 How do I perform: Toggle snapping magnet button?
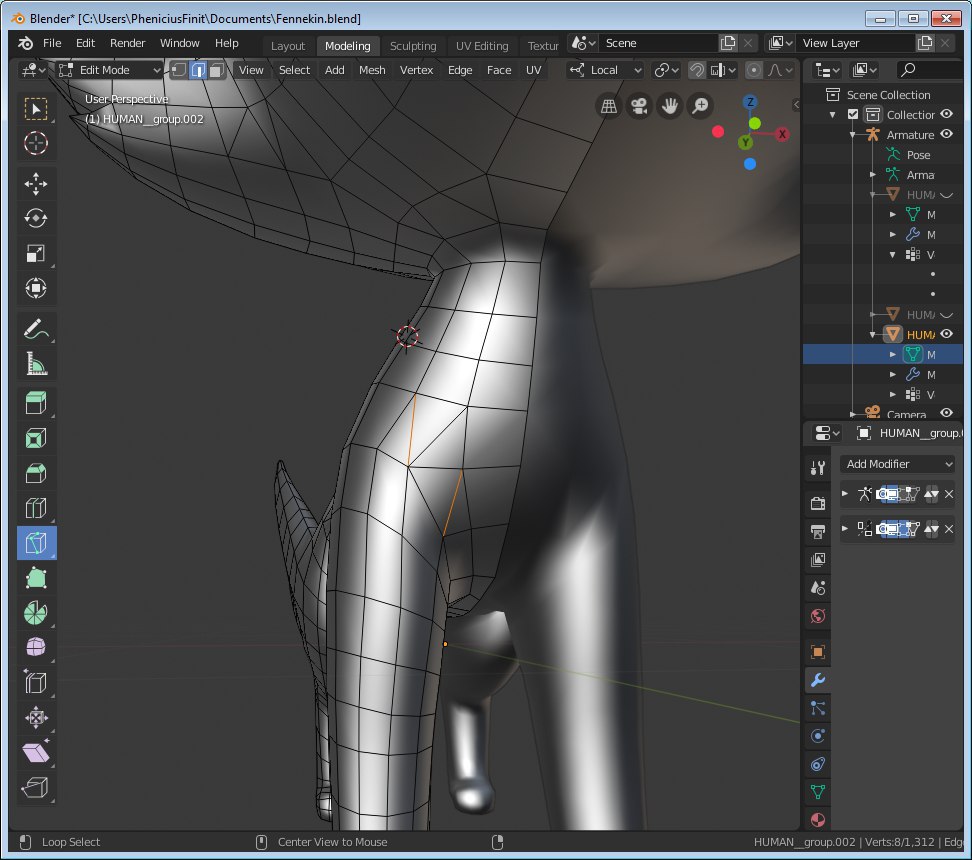coord(697,70)
